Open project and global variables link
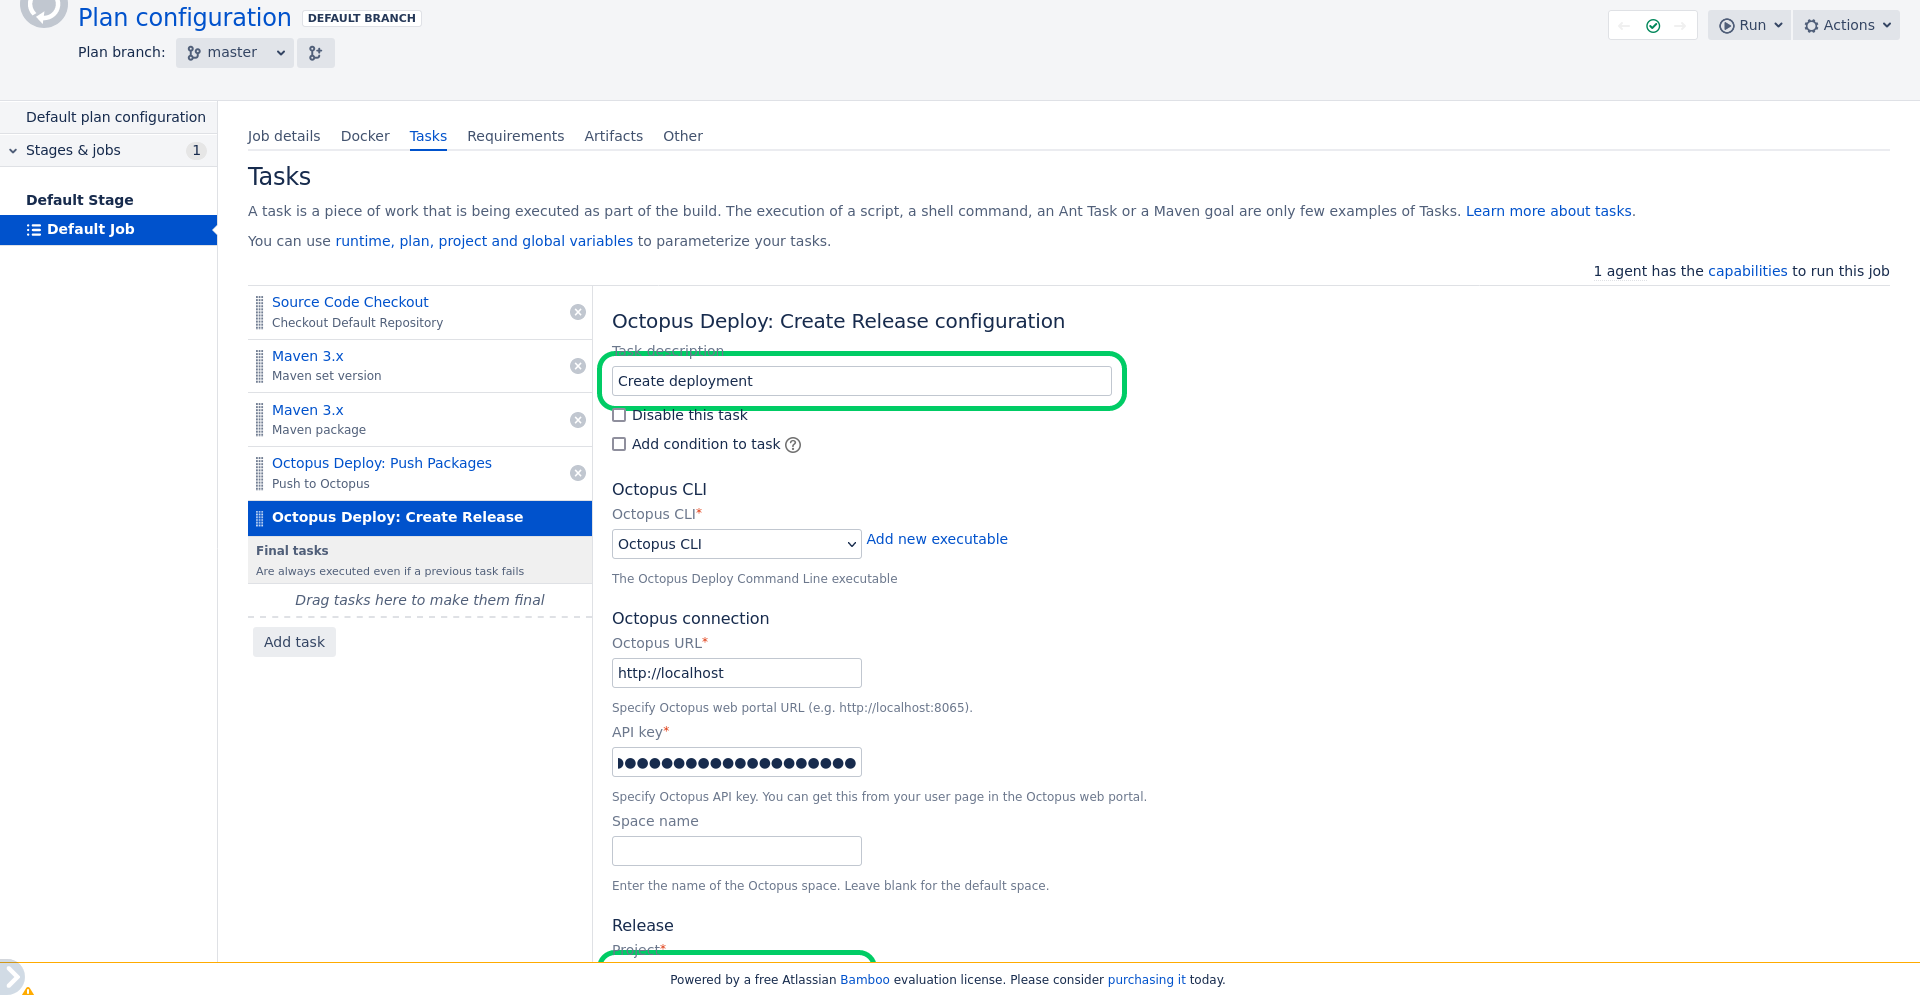 tap(536, 241)
